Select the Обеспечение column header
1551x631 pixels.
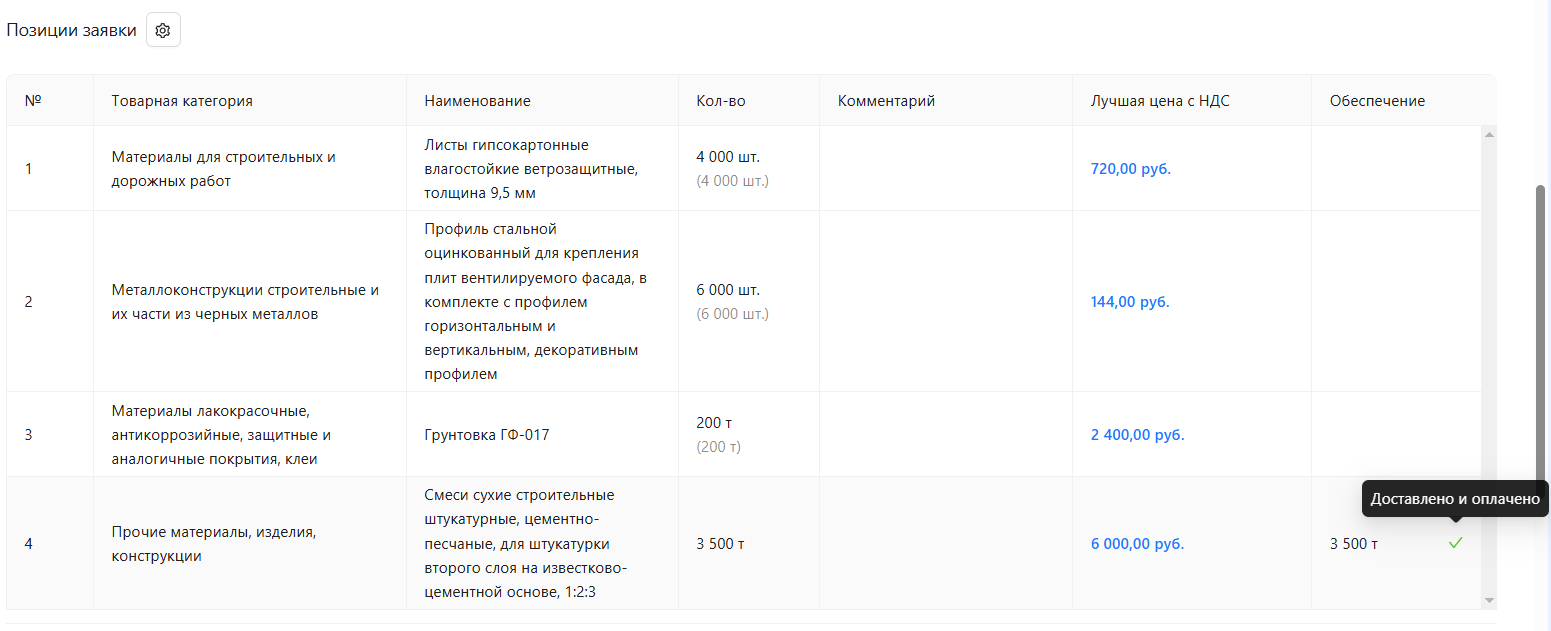tap(1377, 101)
